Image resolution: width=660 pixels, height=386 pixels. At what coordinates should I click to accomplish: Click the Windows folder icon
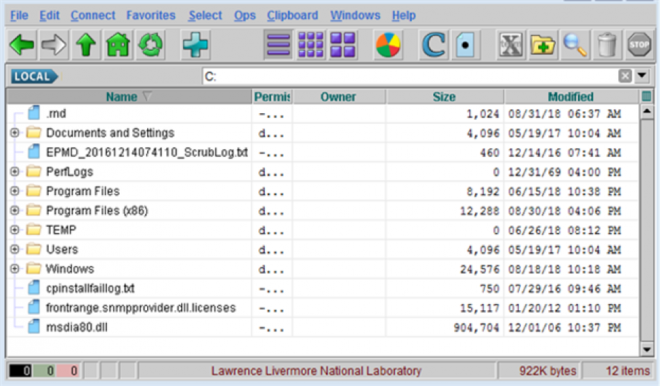point(34,269)
